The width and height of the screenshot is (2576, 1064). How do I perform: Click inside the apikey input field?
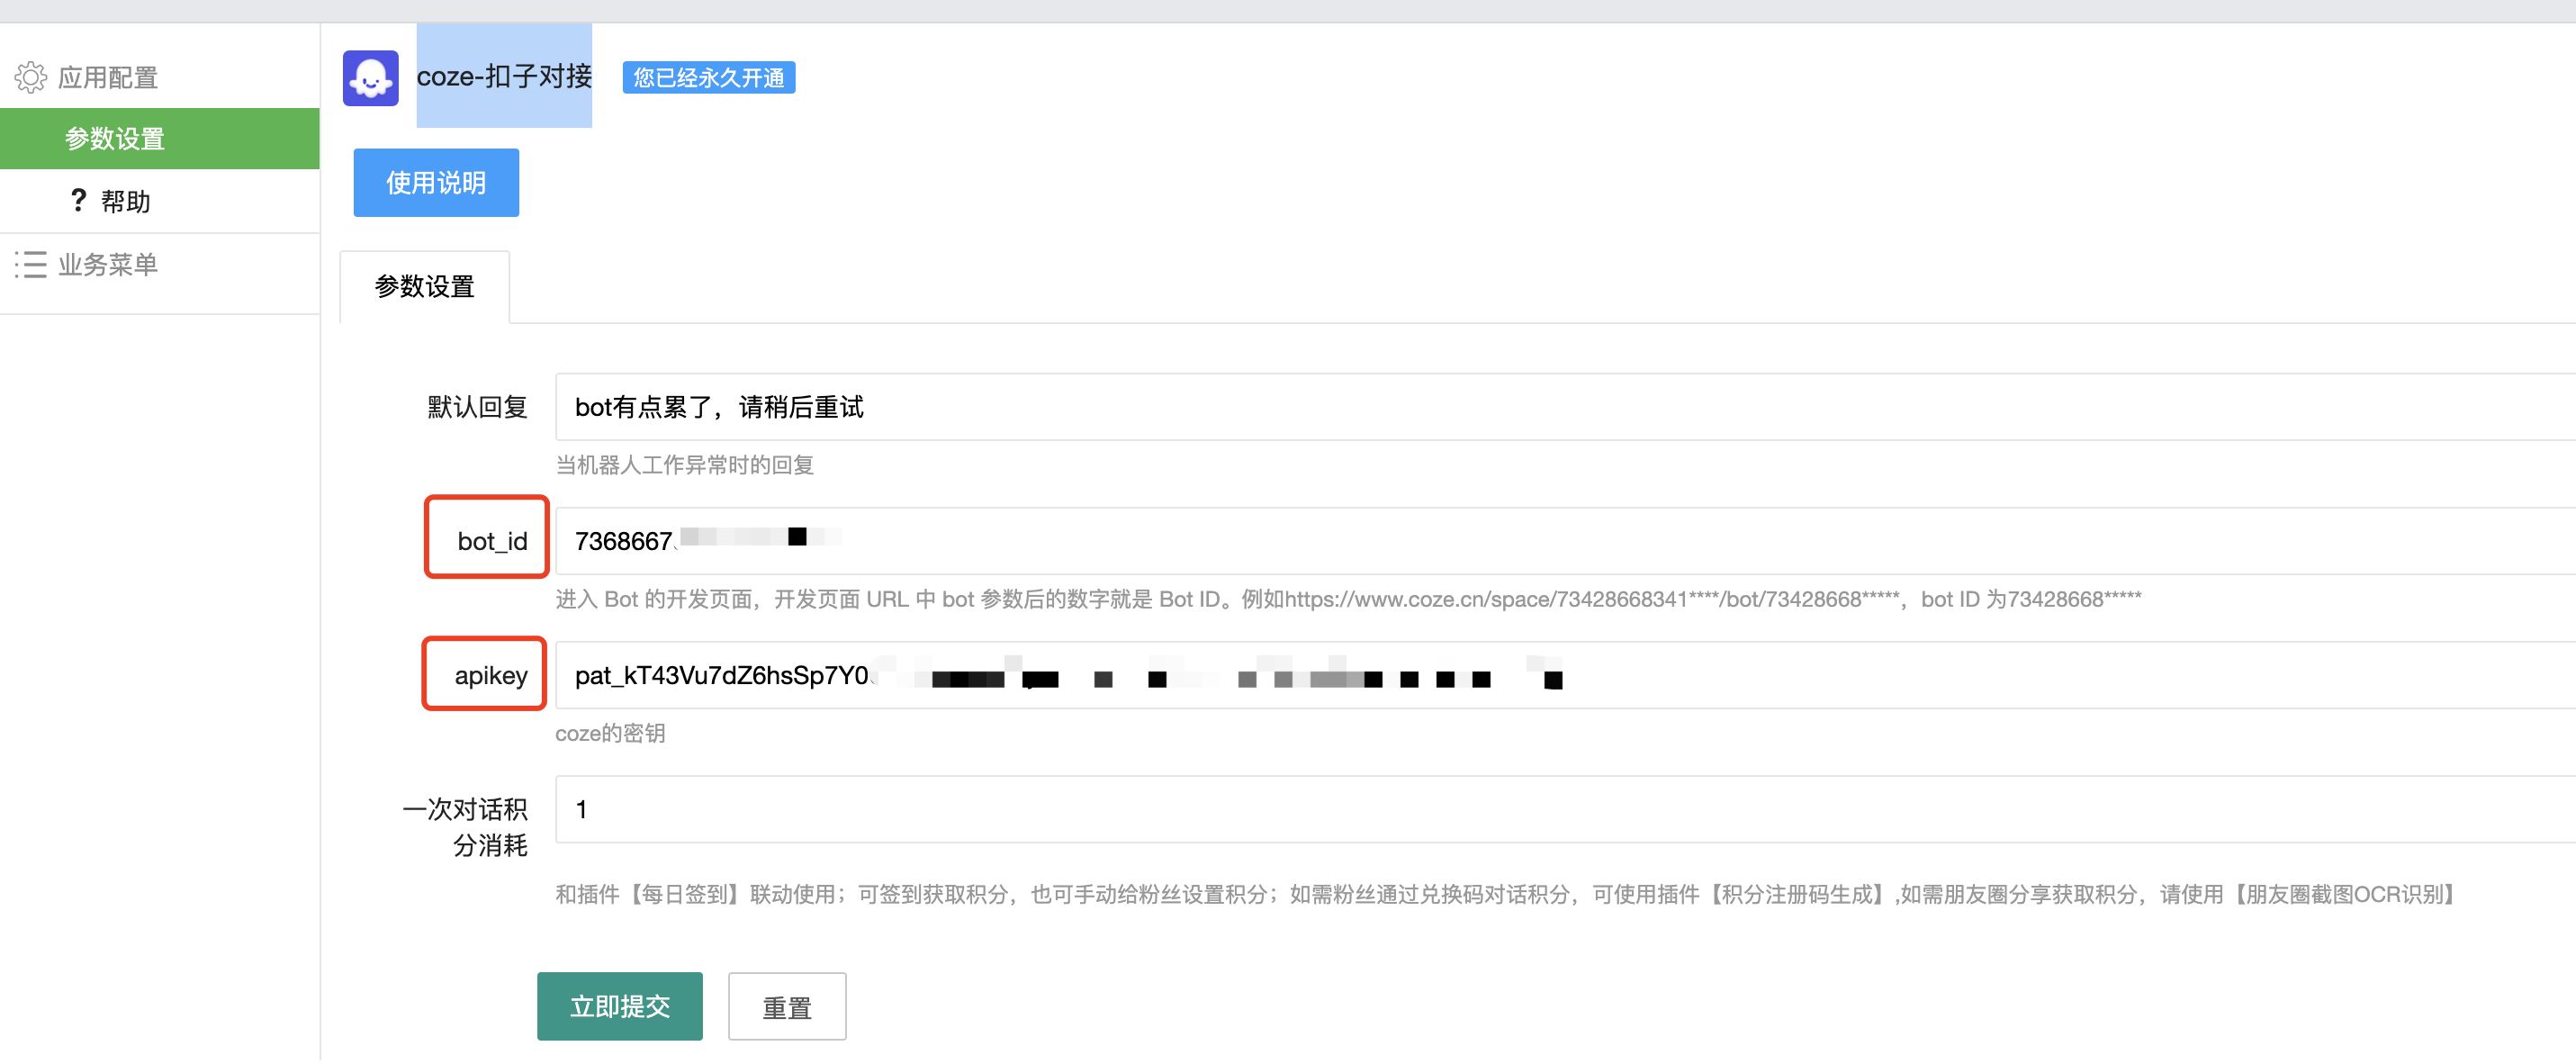(x=1900, y=676)
